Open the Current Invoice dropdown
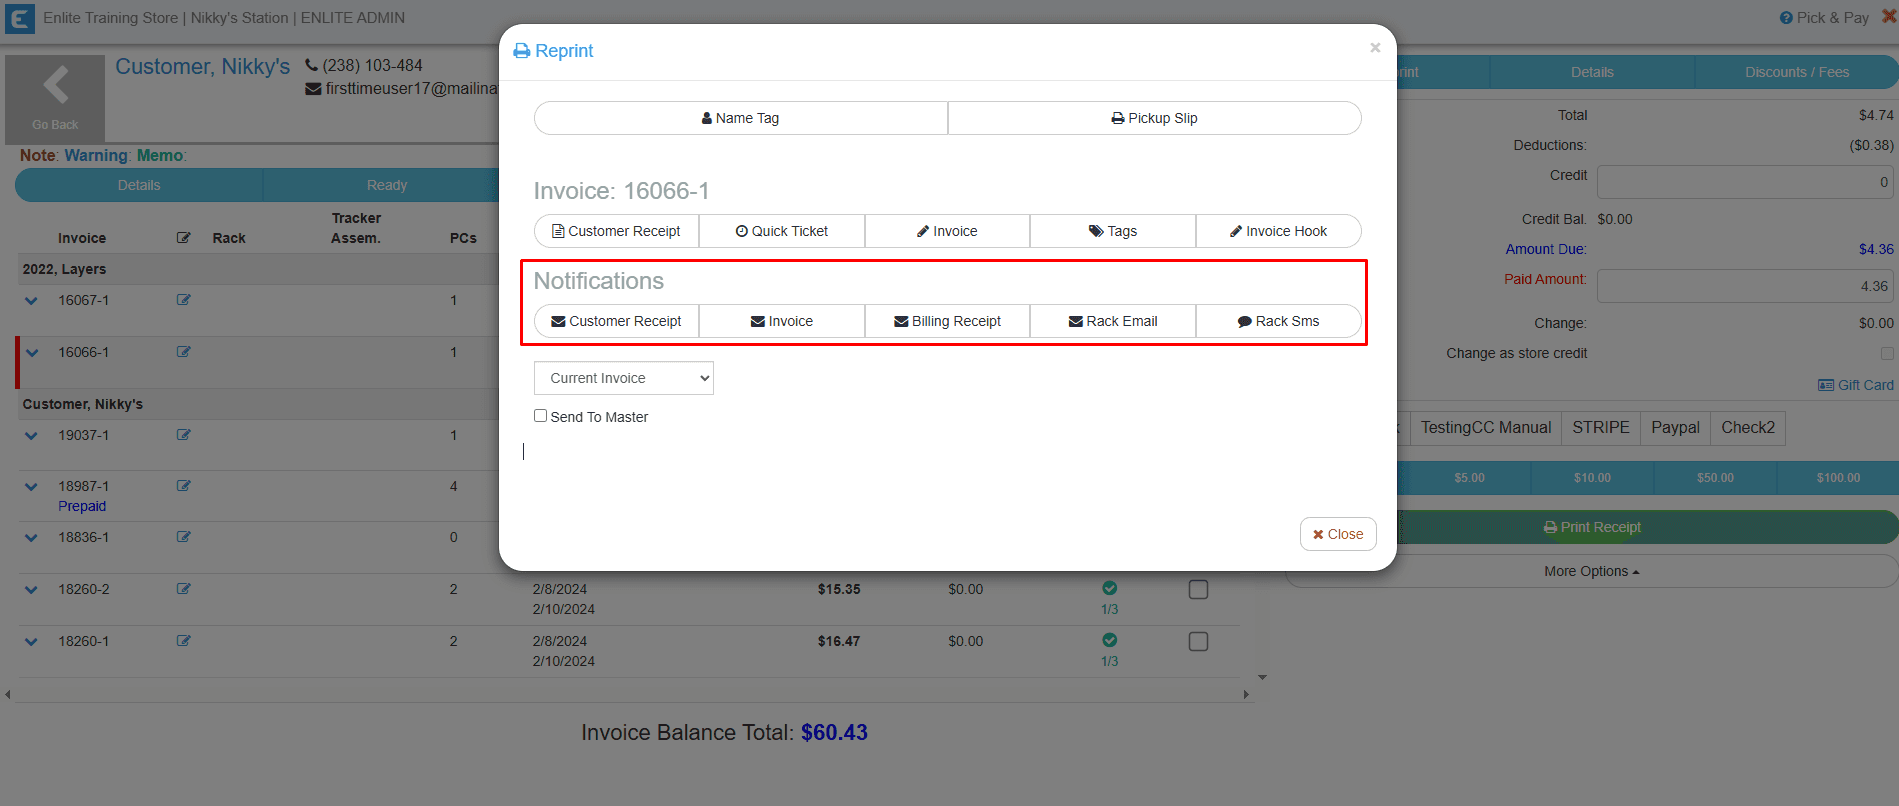1899x806 pixels. [x=624, y=378]
